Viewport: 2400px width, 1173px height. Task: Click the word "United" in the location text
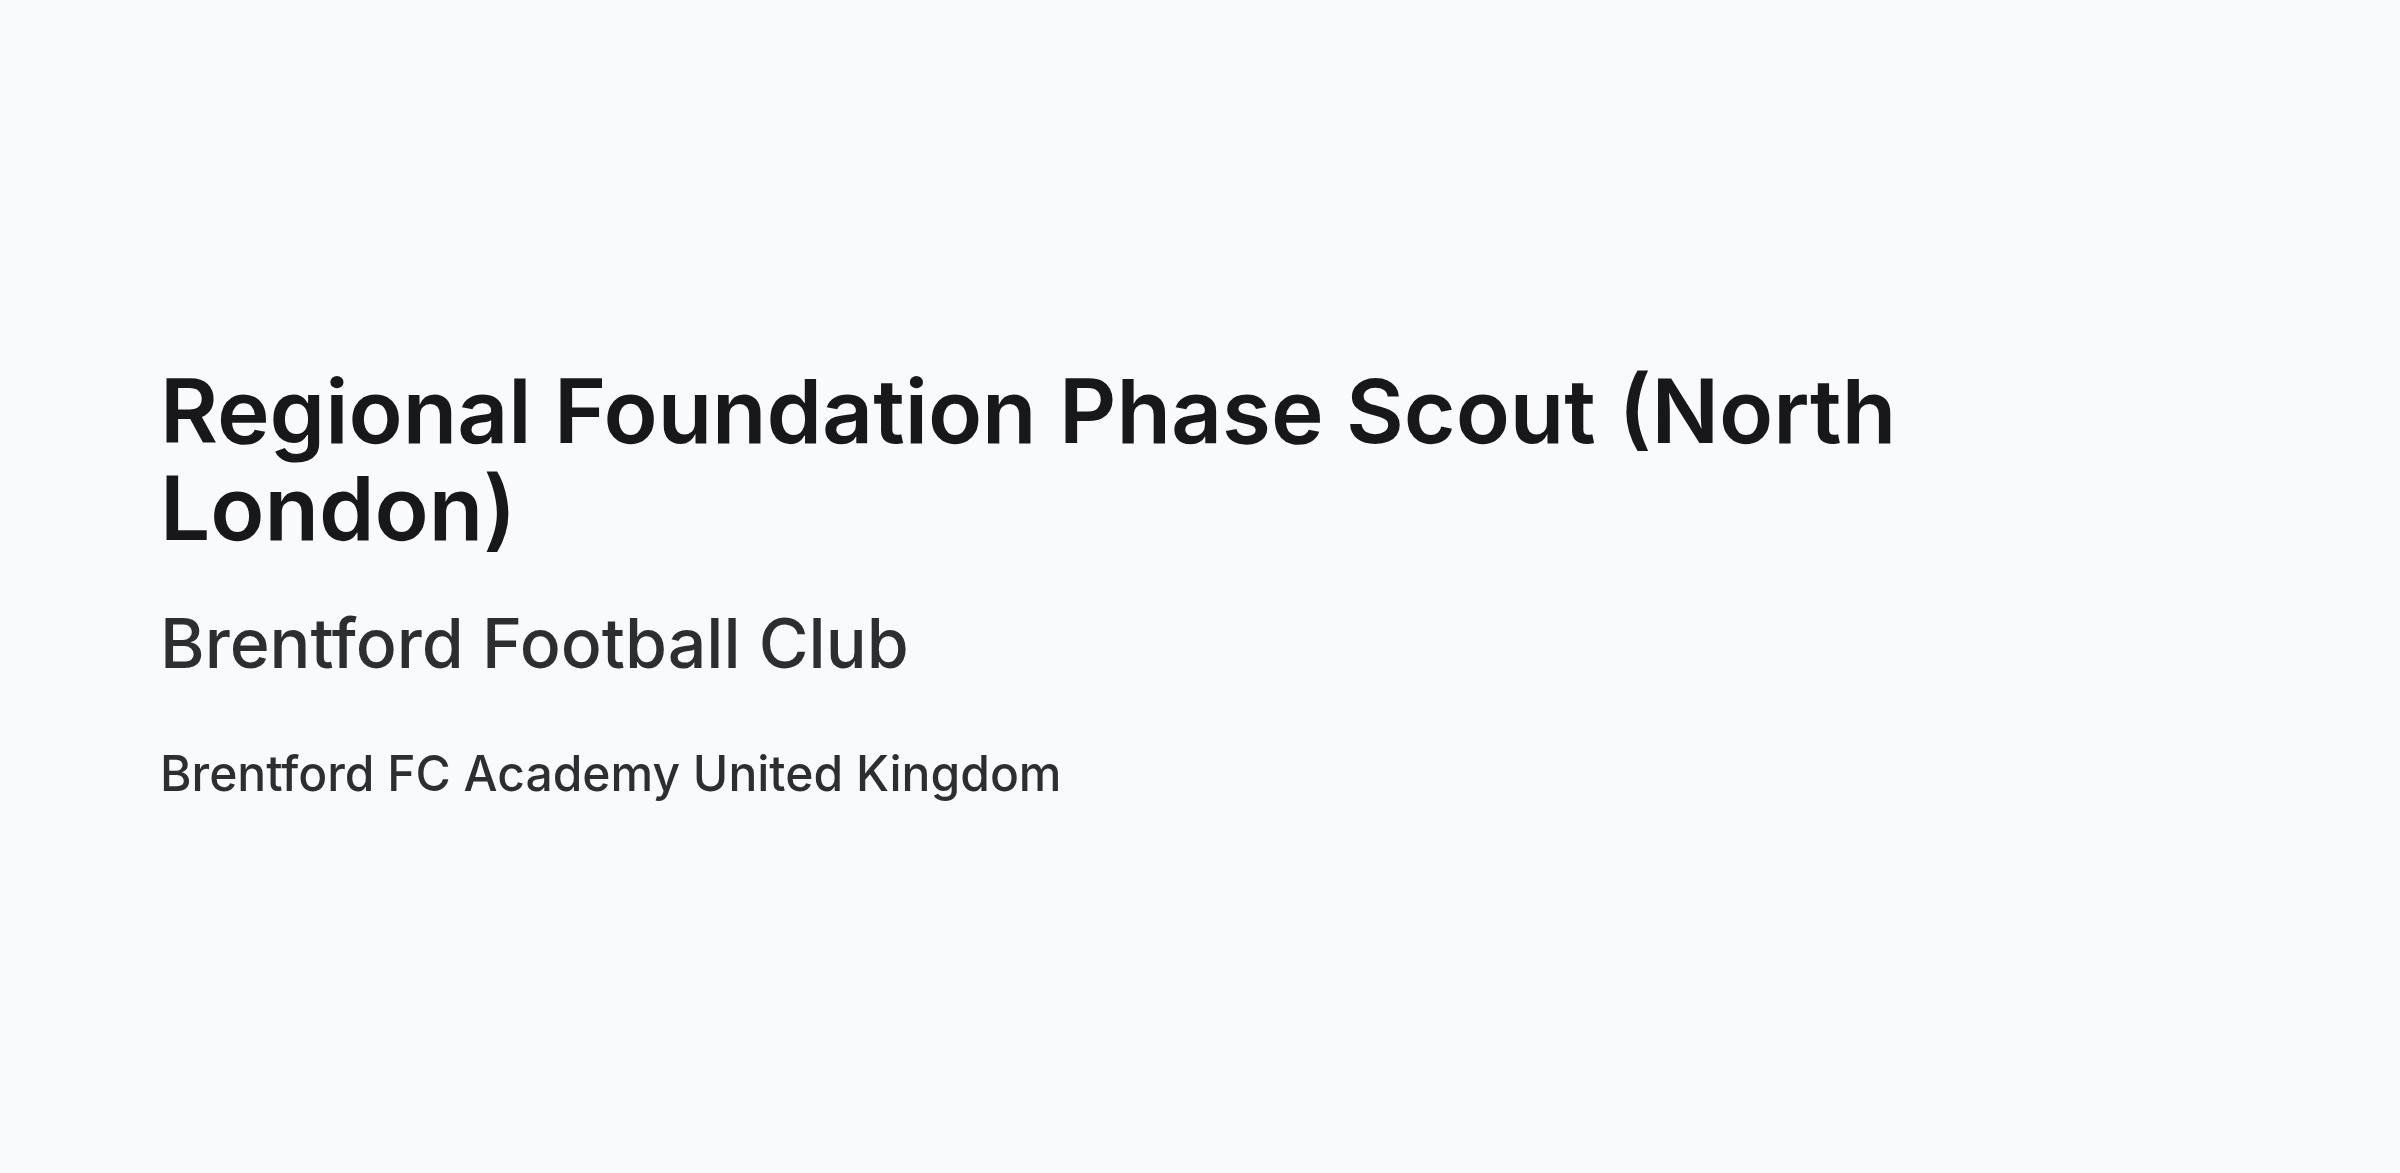(x=768, y=774)
